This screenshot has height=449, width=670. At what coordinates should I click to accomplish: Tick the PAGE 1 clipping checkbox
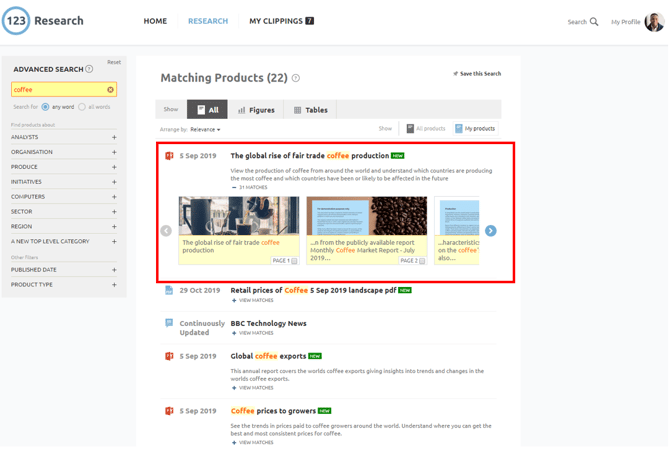(294, 261)
